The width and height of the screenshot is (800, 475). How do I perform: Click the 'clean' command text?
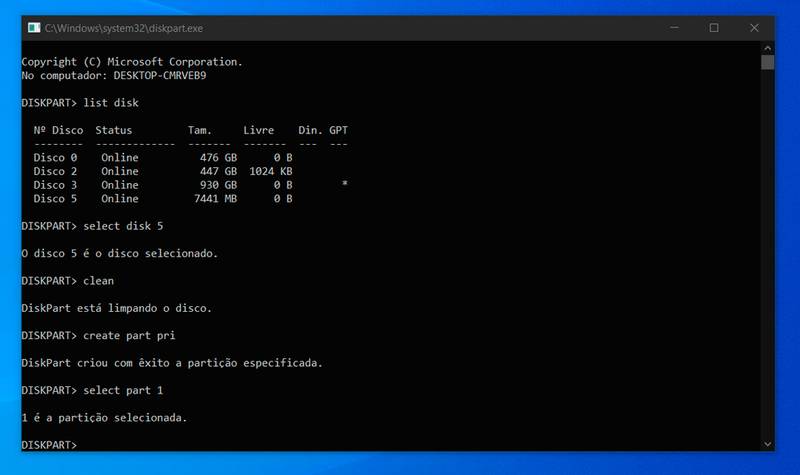98,281
